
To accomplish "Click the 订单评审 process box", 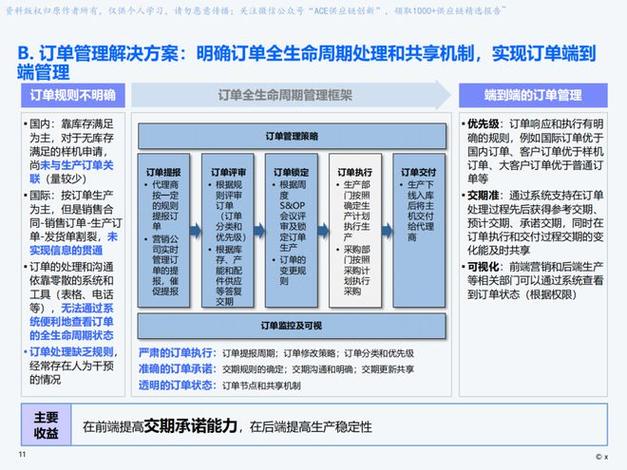I will point(228,230).
